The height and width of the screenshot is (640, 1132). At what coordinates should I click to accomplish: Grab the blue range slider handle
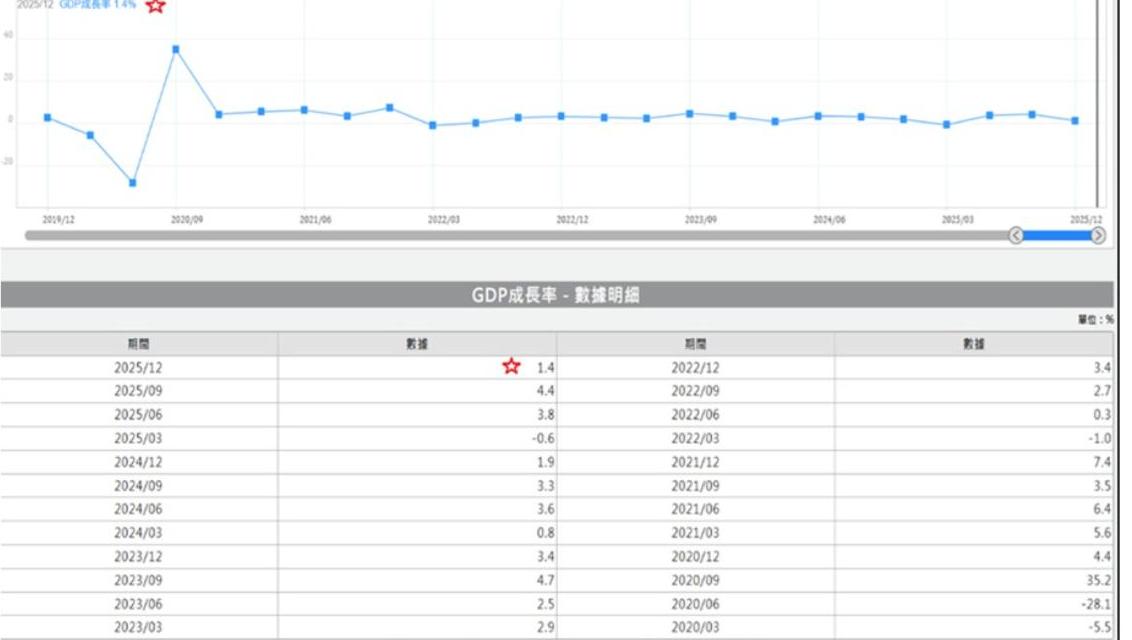pos(1056,236)
